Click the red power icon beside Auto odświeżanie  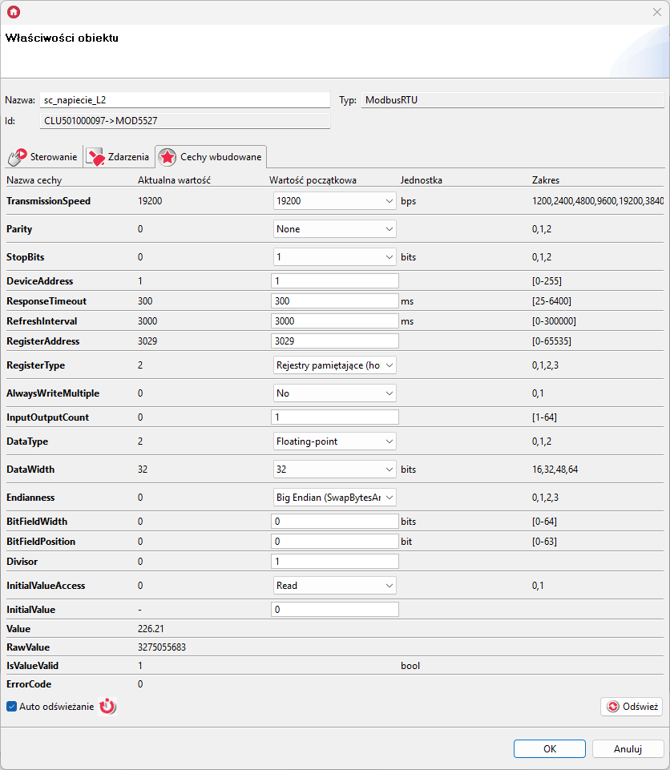pos(108,706)
